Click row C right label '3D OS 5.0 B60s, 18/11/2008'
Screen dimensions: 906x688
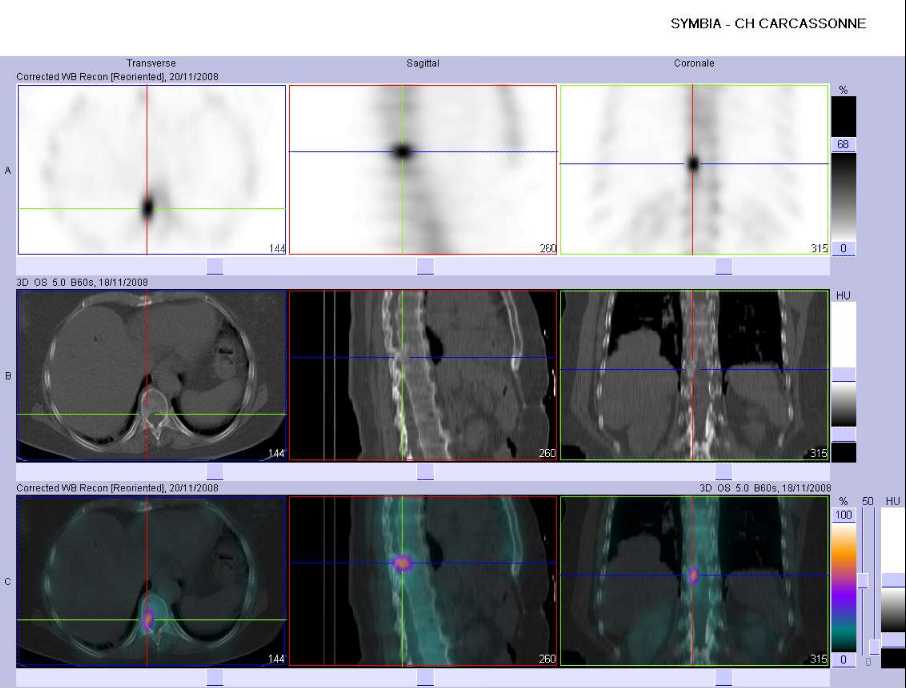point(765,488)
